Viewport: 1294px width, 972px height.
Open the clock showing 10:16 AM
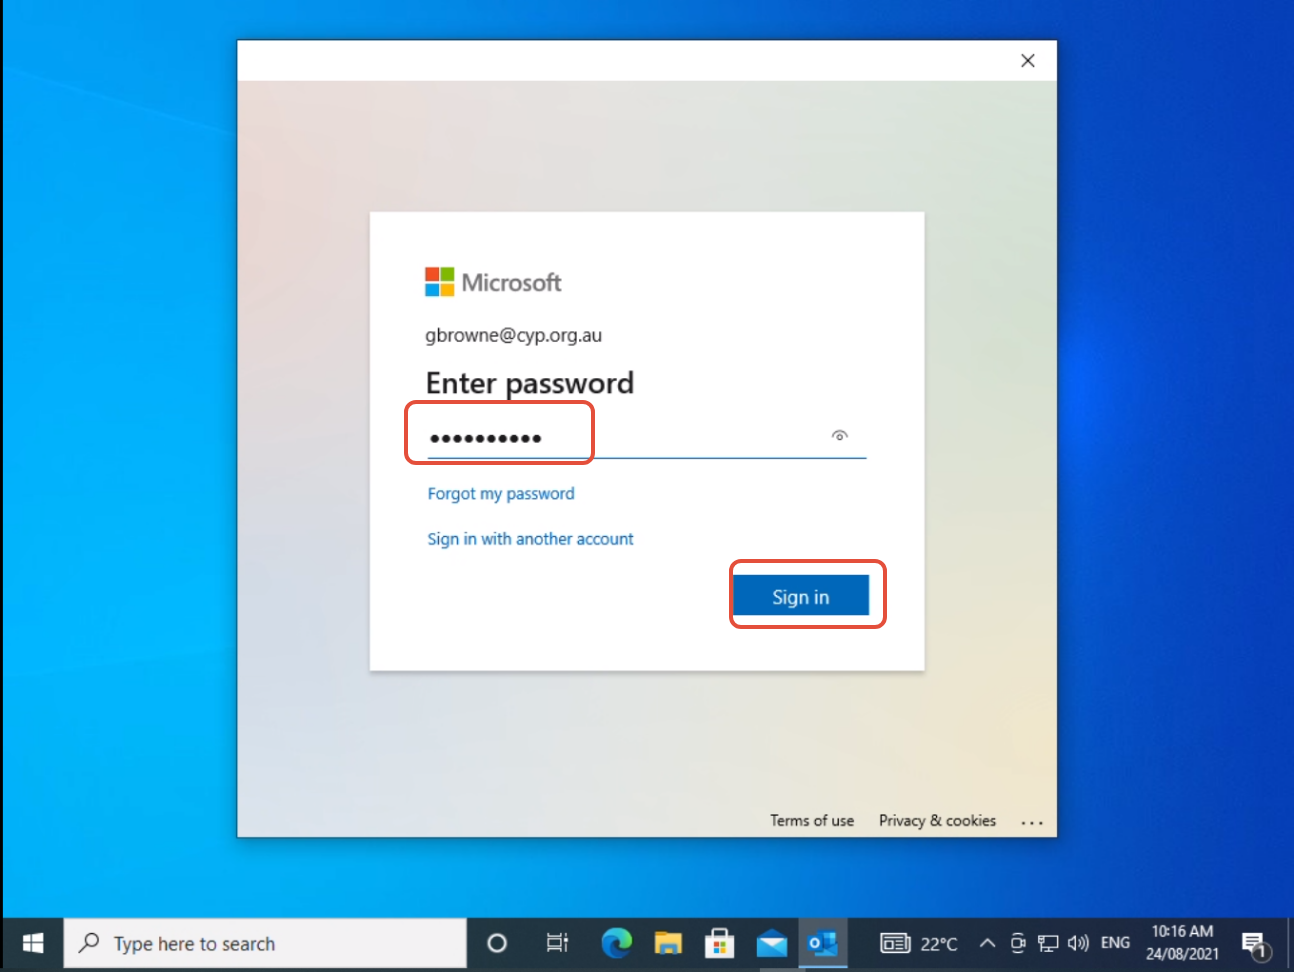click(1182, 943)
